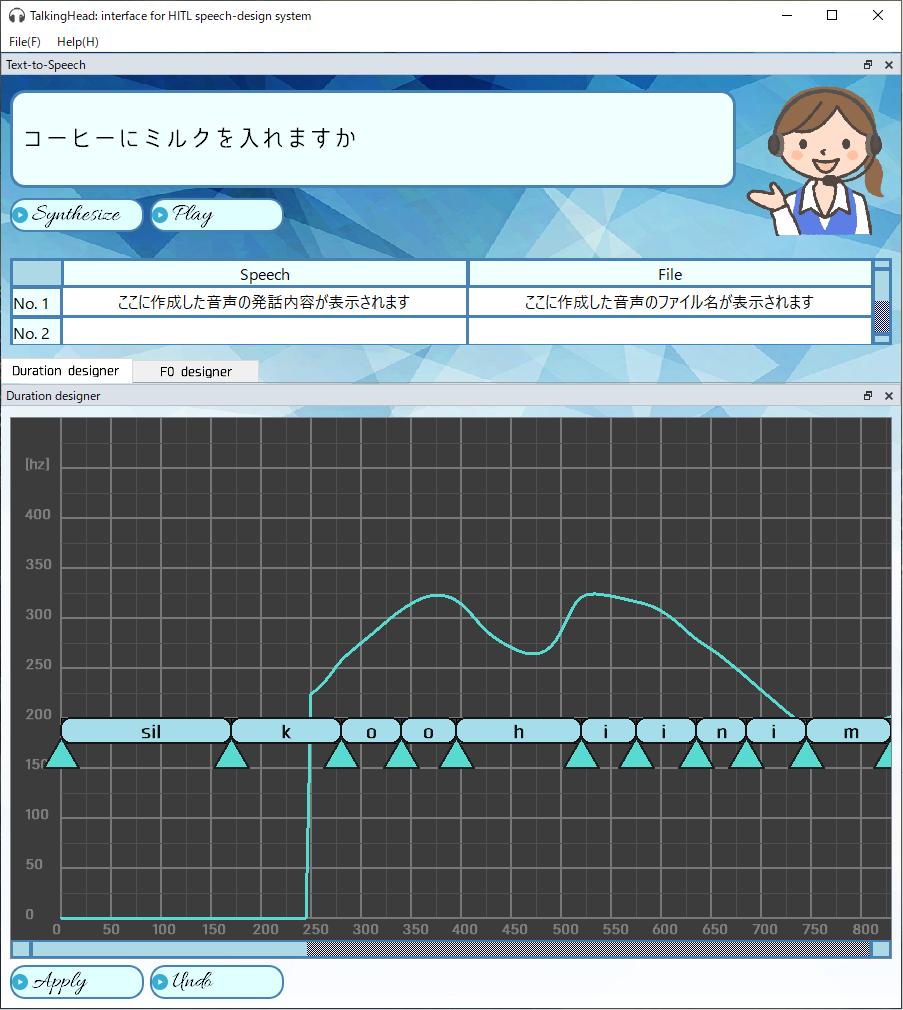903x1010 pixels.
Task: Switch to the F0 designer tab
Action: (196, 372)
